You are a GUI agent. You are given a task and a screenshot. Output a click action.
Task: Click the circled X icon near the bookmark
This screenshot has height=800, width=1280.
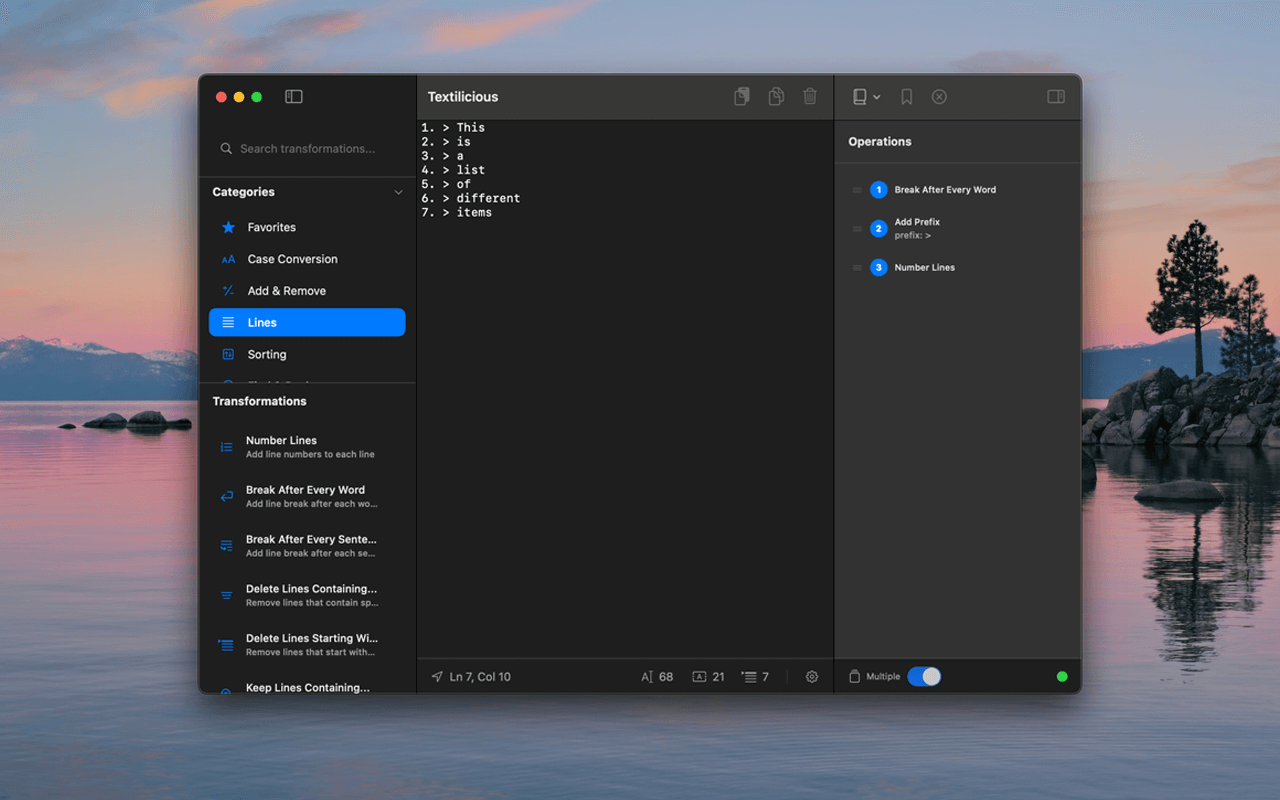[x=939, y=96]
